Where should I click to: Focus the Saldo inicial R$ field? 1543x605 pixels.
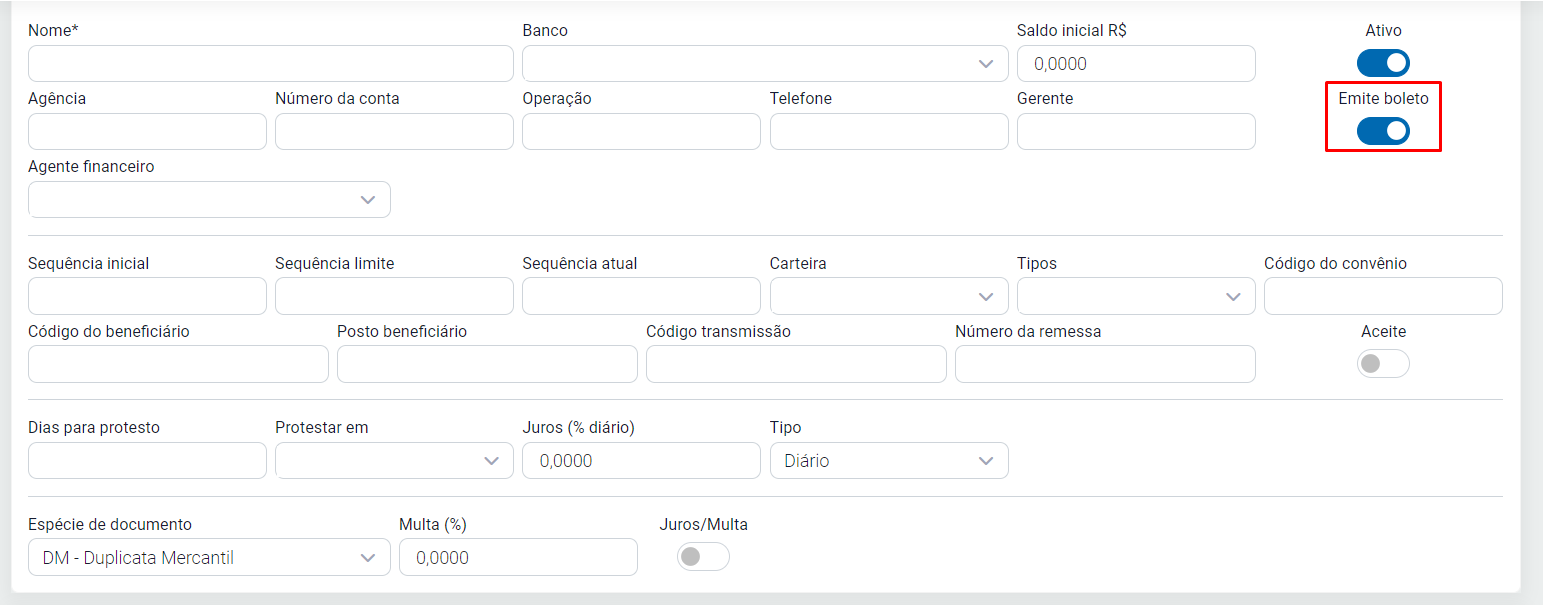coord(1135,64)
